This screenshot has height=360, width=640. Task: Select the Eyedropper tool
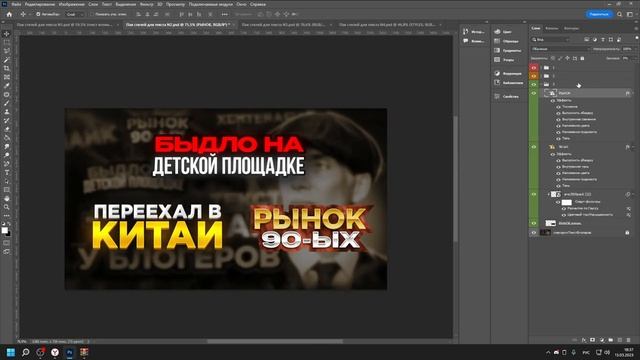pyautogui.click(x=7, y=85)
